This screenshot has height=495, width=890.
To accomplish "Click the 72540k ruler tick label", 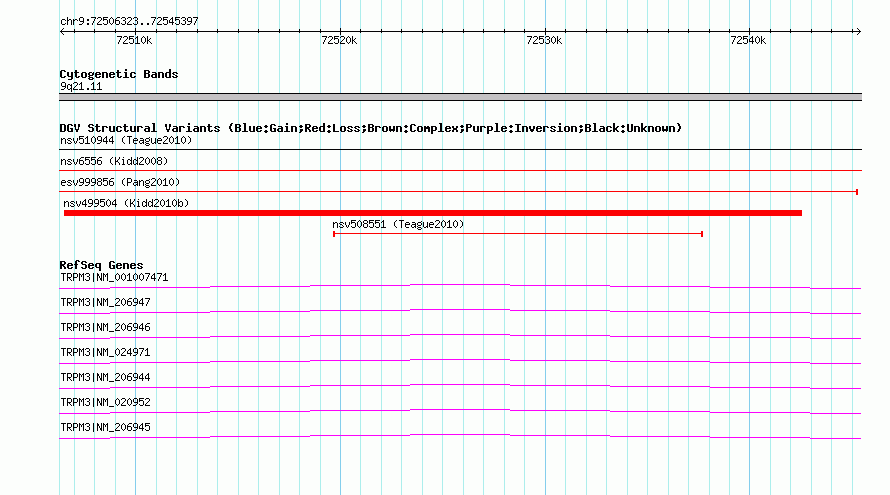I will [x=748, y=40].
